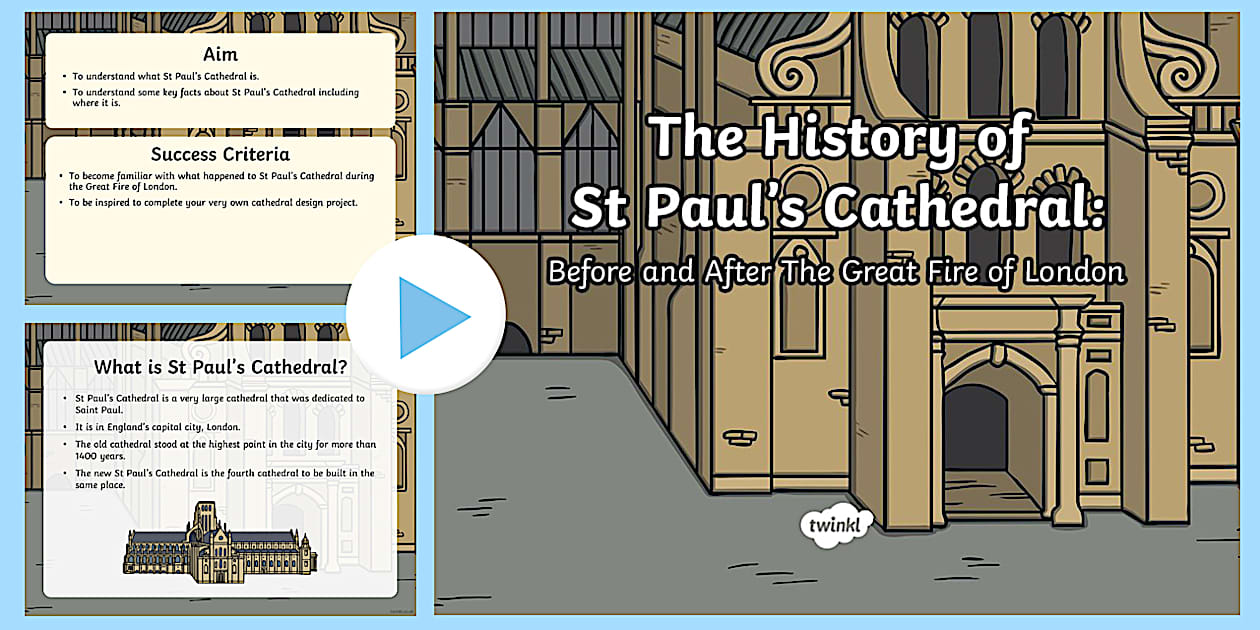Click the 'To become familiar with what happened' bullet

click(220, 181)
